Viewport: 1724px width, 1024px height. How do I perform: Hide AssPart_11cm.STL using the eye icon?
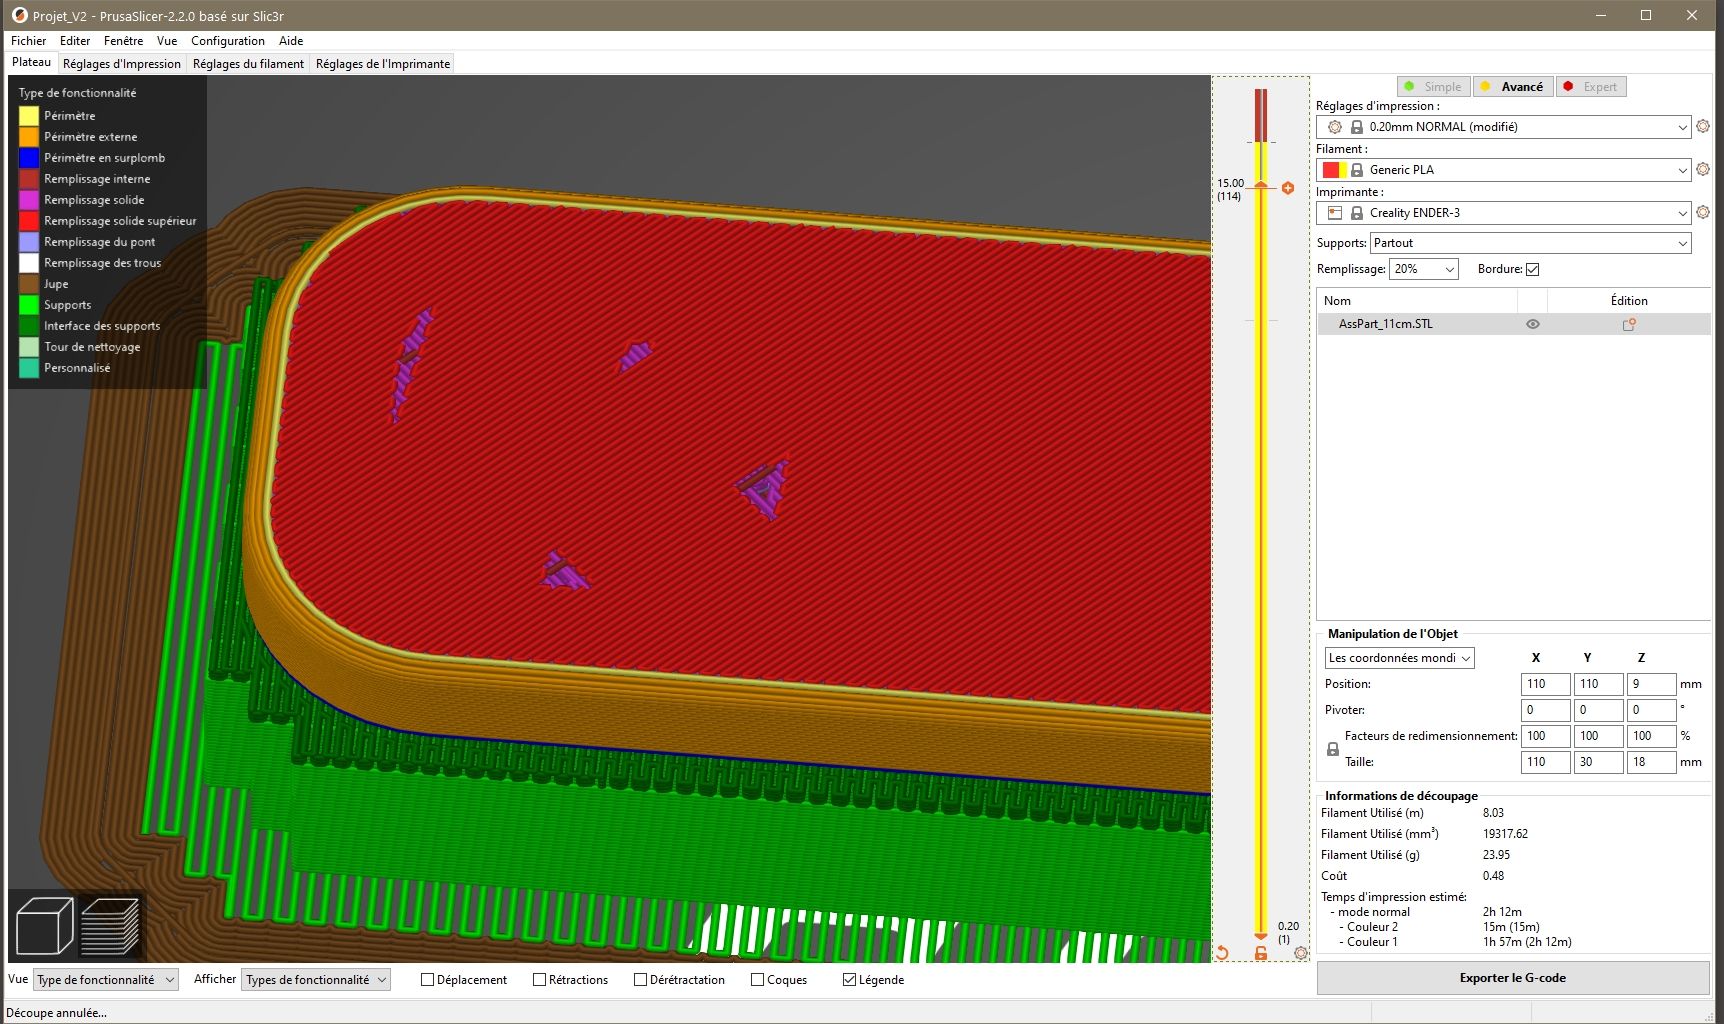point(1533,324)
